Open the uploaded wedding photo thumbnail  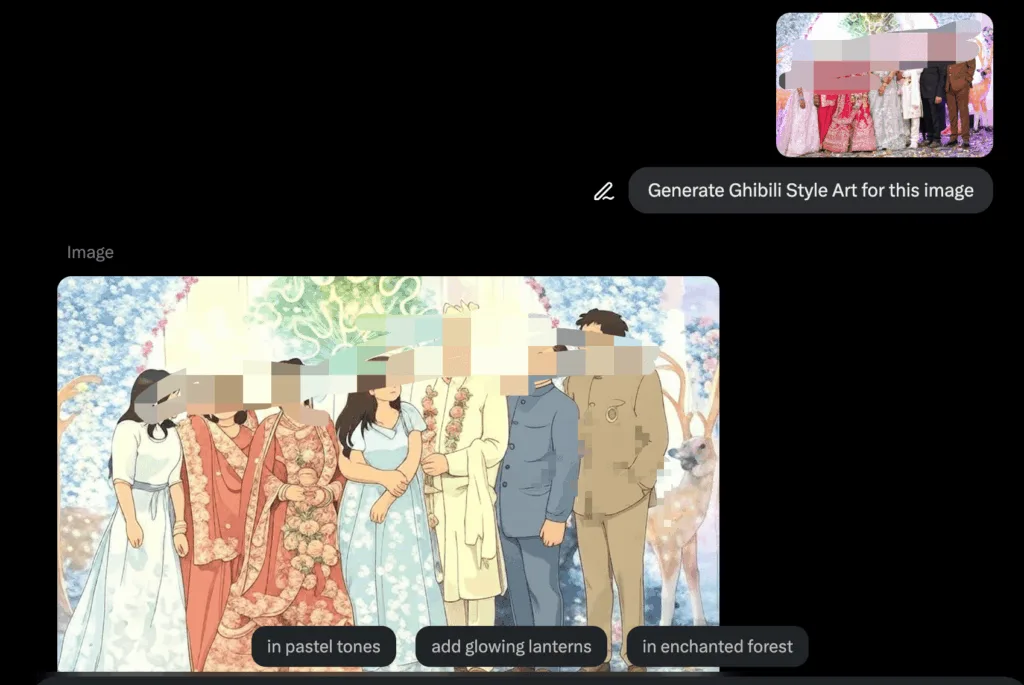(x=884, y=85)
